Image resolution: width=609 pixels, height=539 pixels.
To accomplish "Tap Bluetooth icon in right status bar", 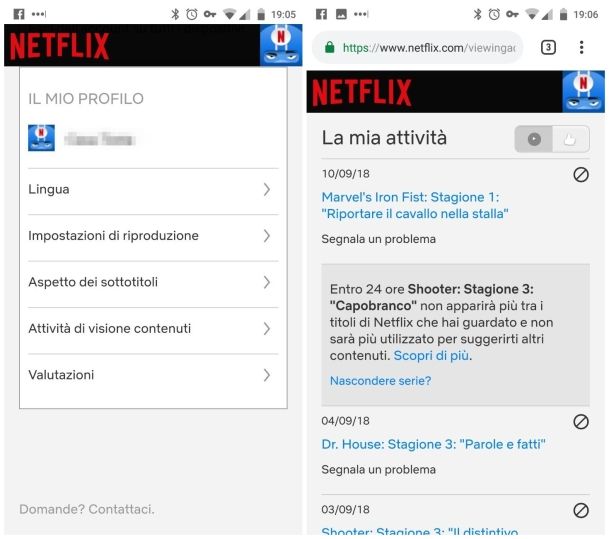I will 477,14.
